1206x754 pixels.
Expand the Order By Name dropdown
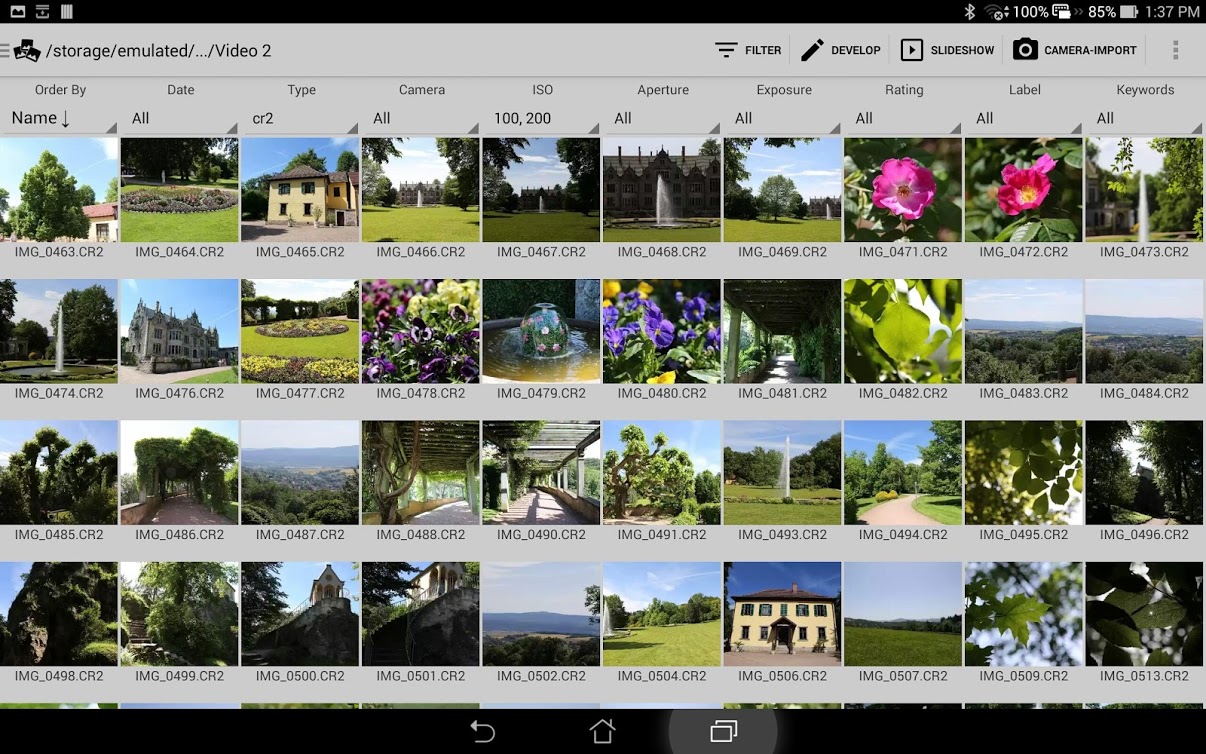click(x=60, y=118)
